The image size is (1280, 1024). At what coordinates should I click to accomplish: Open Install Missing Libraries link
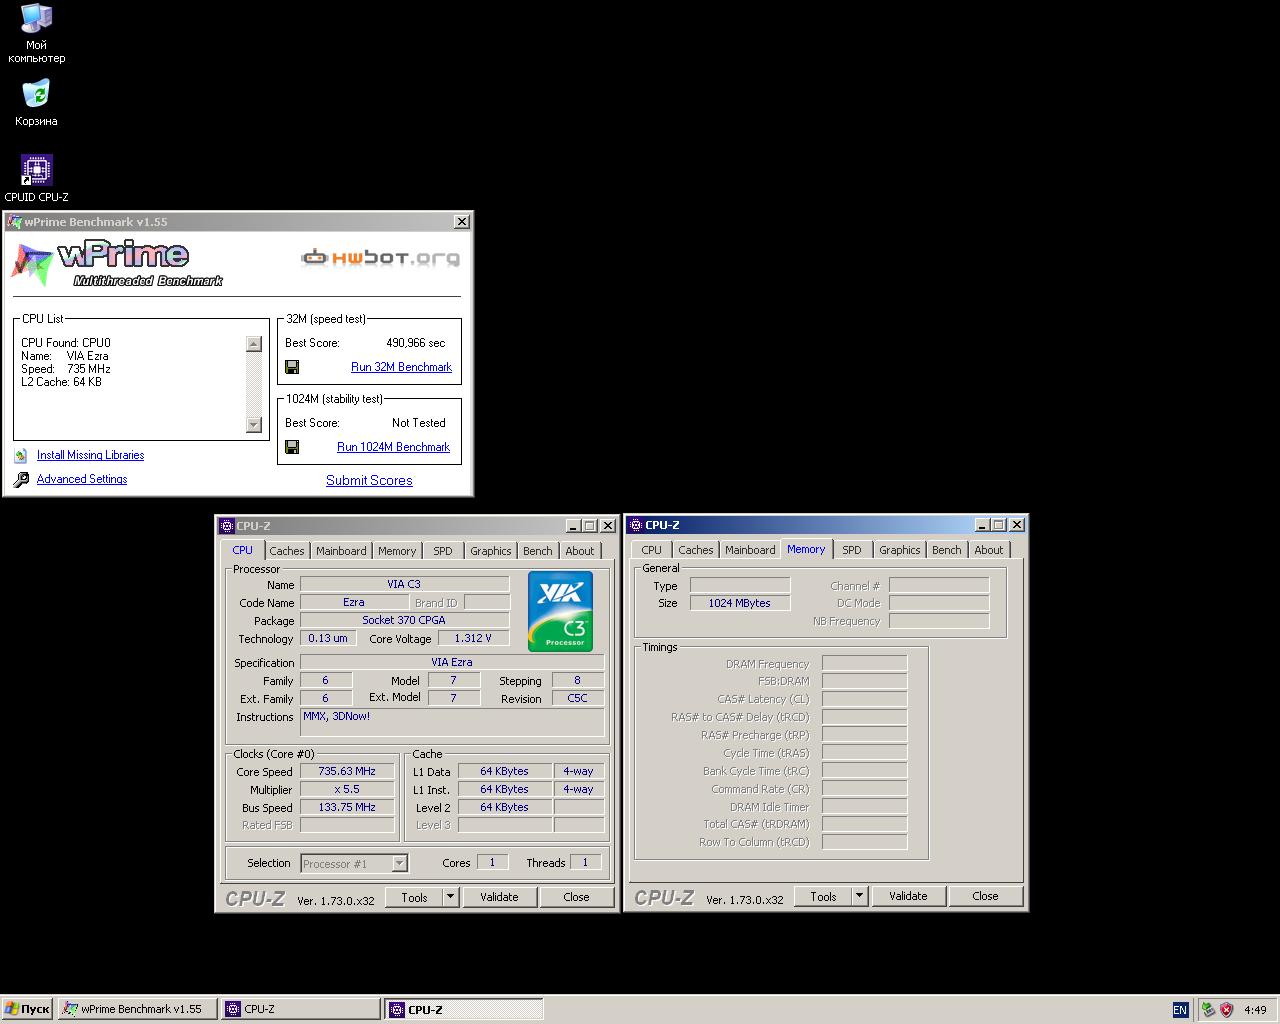click(90, 455)
